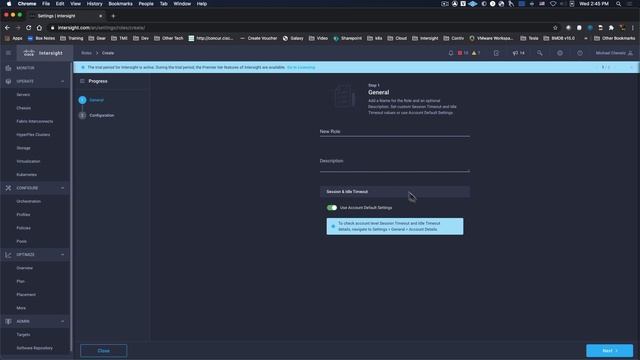
Task: Click the Monitor chart icon in sidebar
Action: point(8,68)
